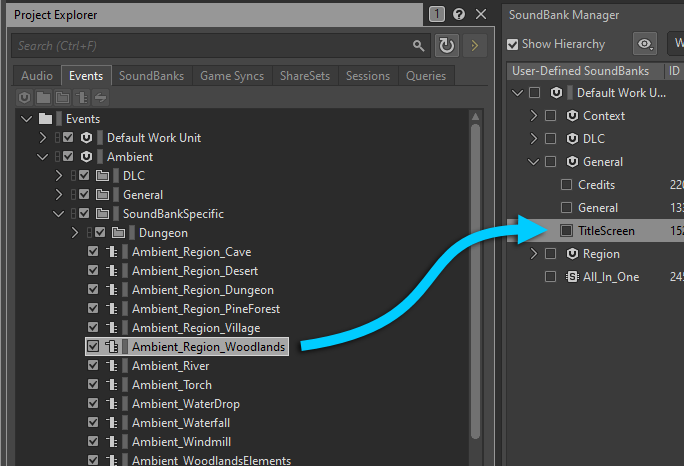Toggle the Show Hierarchy checkbox
The width and height of the screenshot is (684, 466).
513,44
